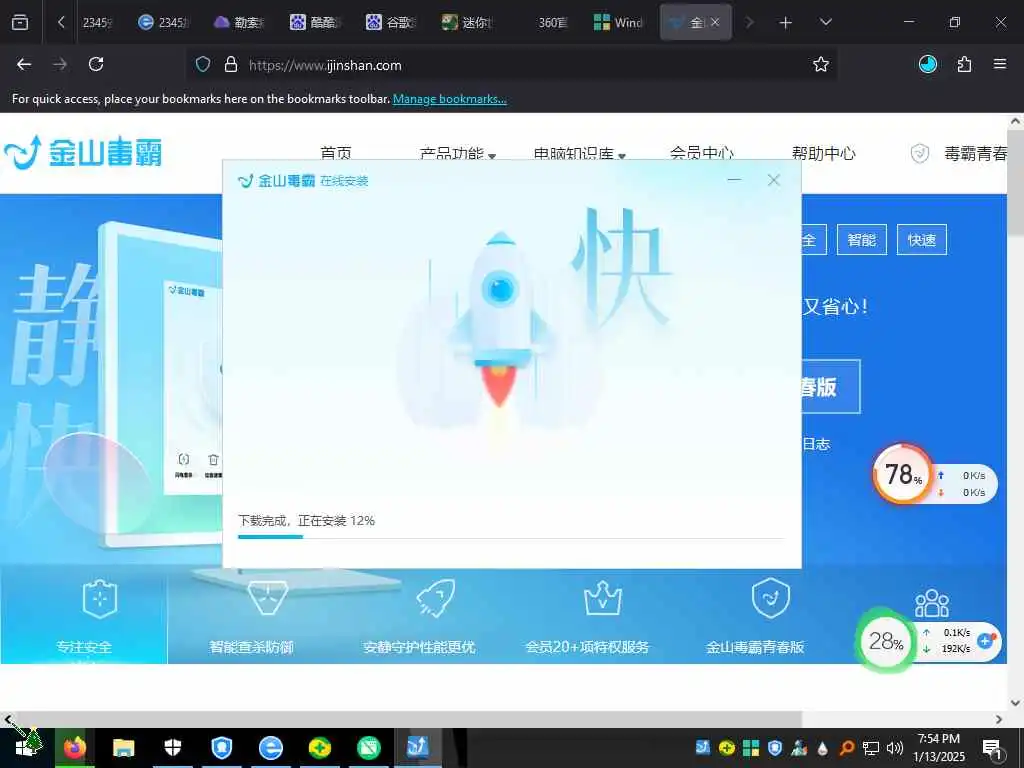Screen dimensions: 1024x768
Task: Open File Explorer from the taskbar
Action: (123, 748)
